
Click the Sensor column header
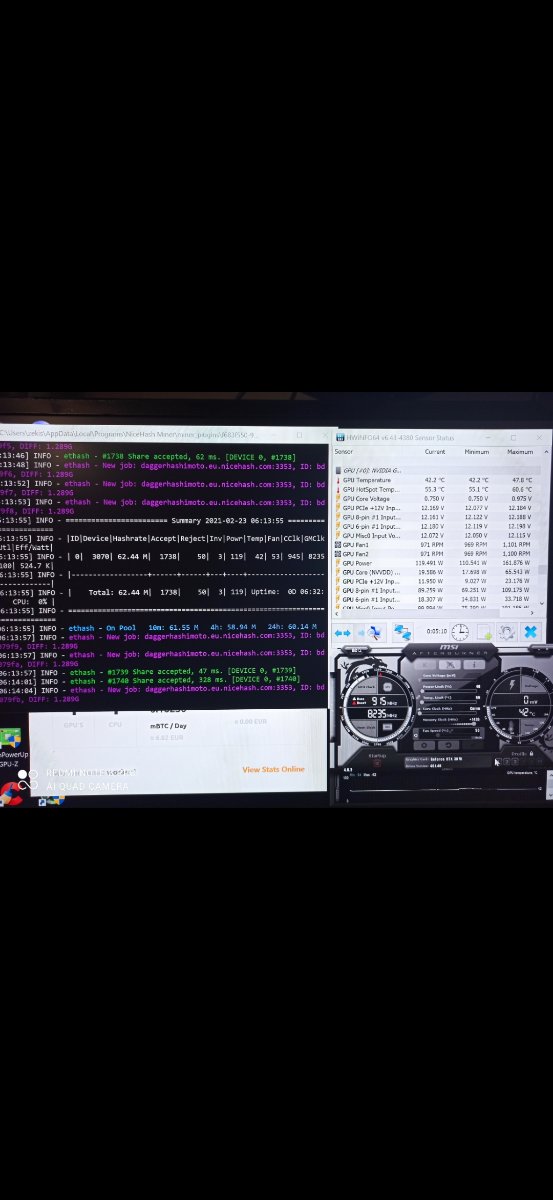point(344,452)
